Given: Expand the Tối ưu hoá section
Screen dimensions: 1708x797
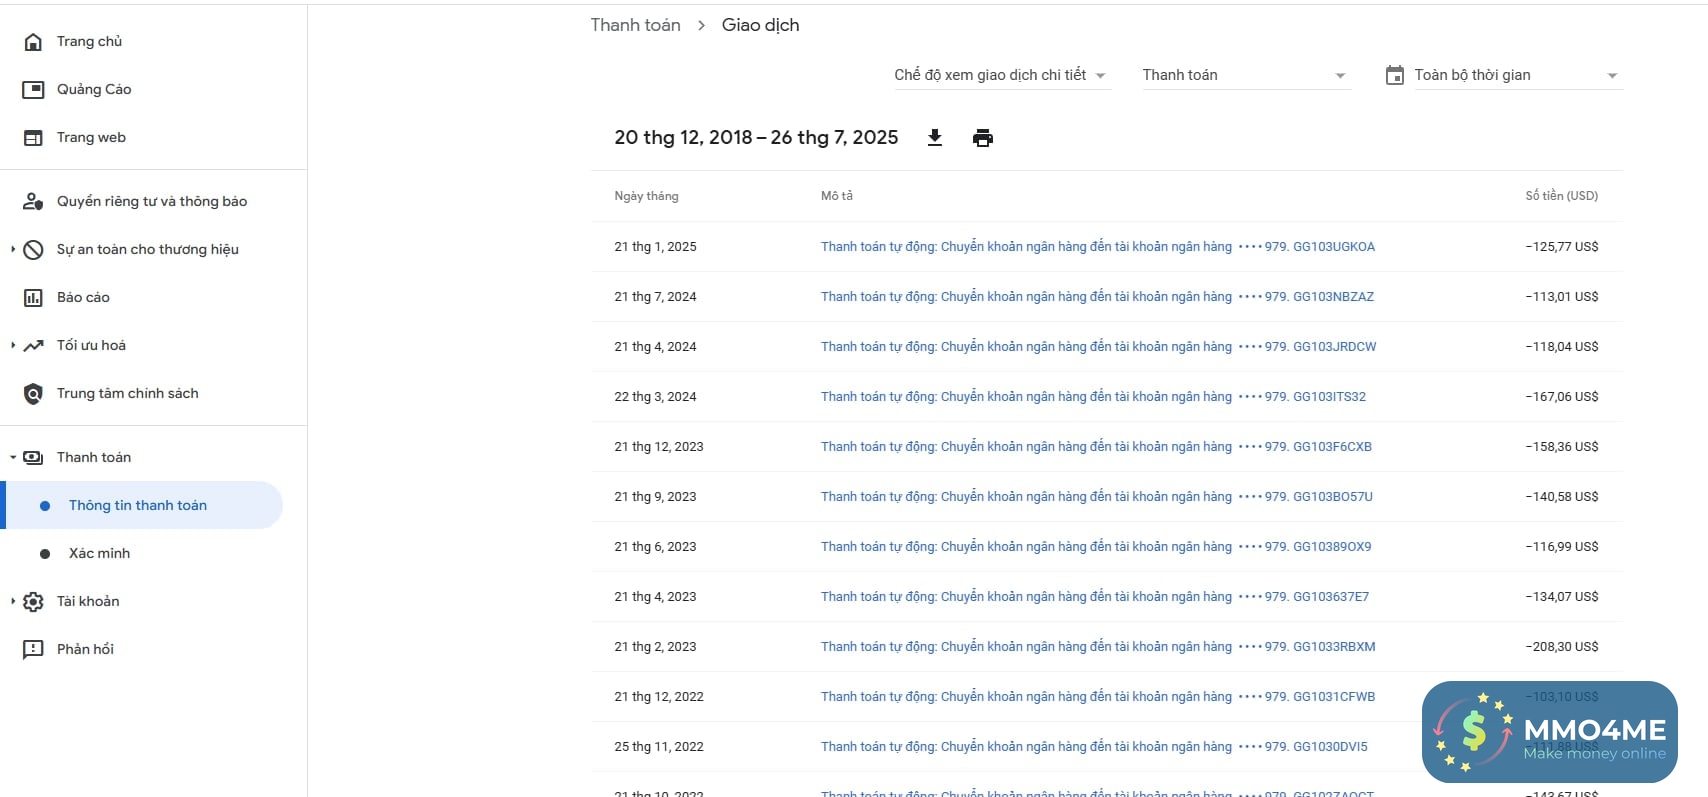Looking at the screenshot, I should (x=13, y=346).
